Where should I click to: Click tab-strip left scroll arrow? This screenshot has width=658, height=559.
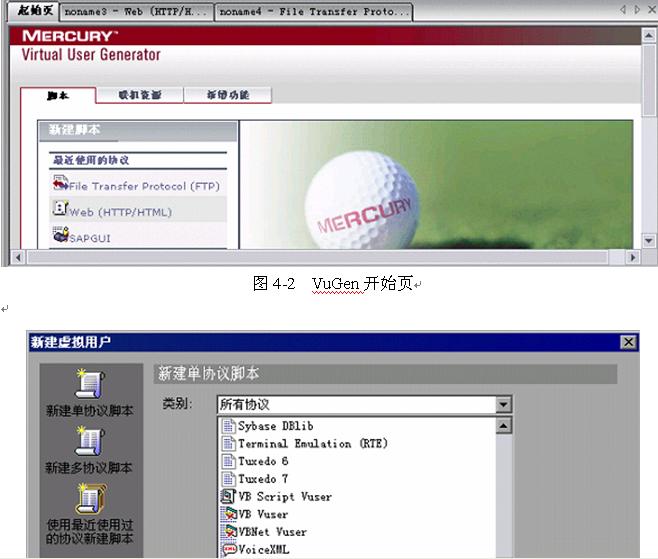click(x=623, y=9)
